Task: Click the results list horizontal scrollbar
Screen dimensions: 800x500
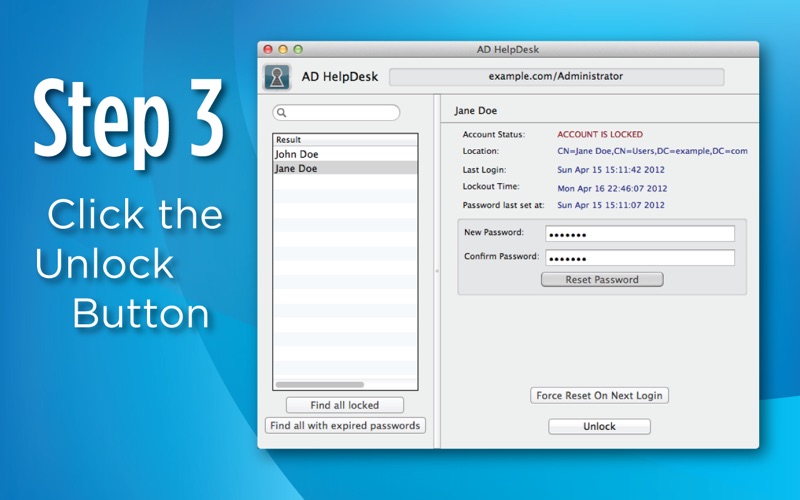Action: click(320, 385)
